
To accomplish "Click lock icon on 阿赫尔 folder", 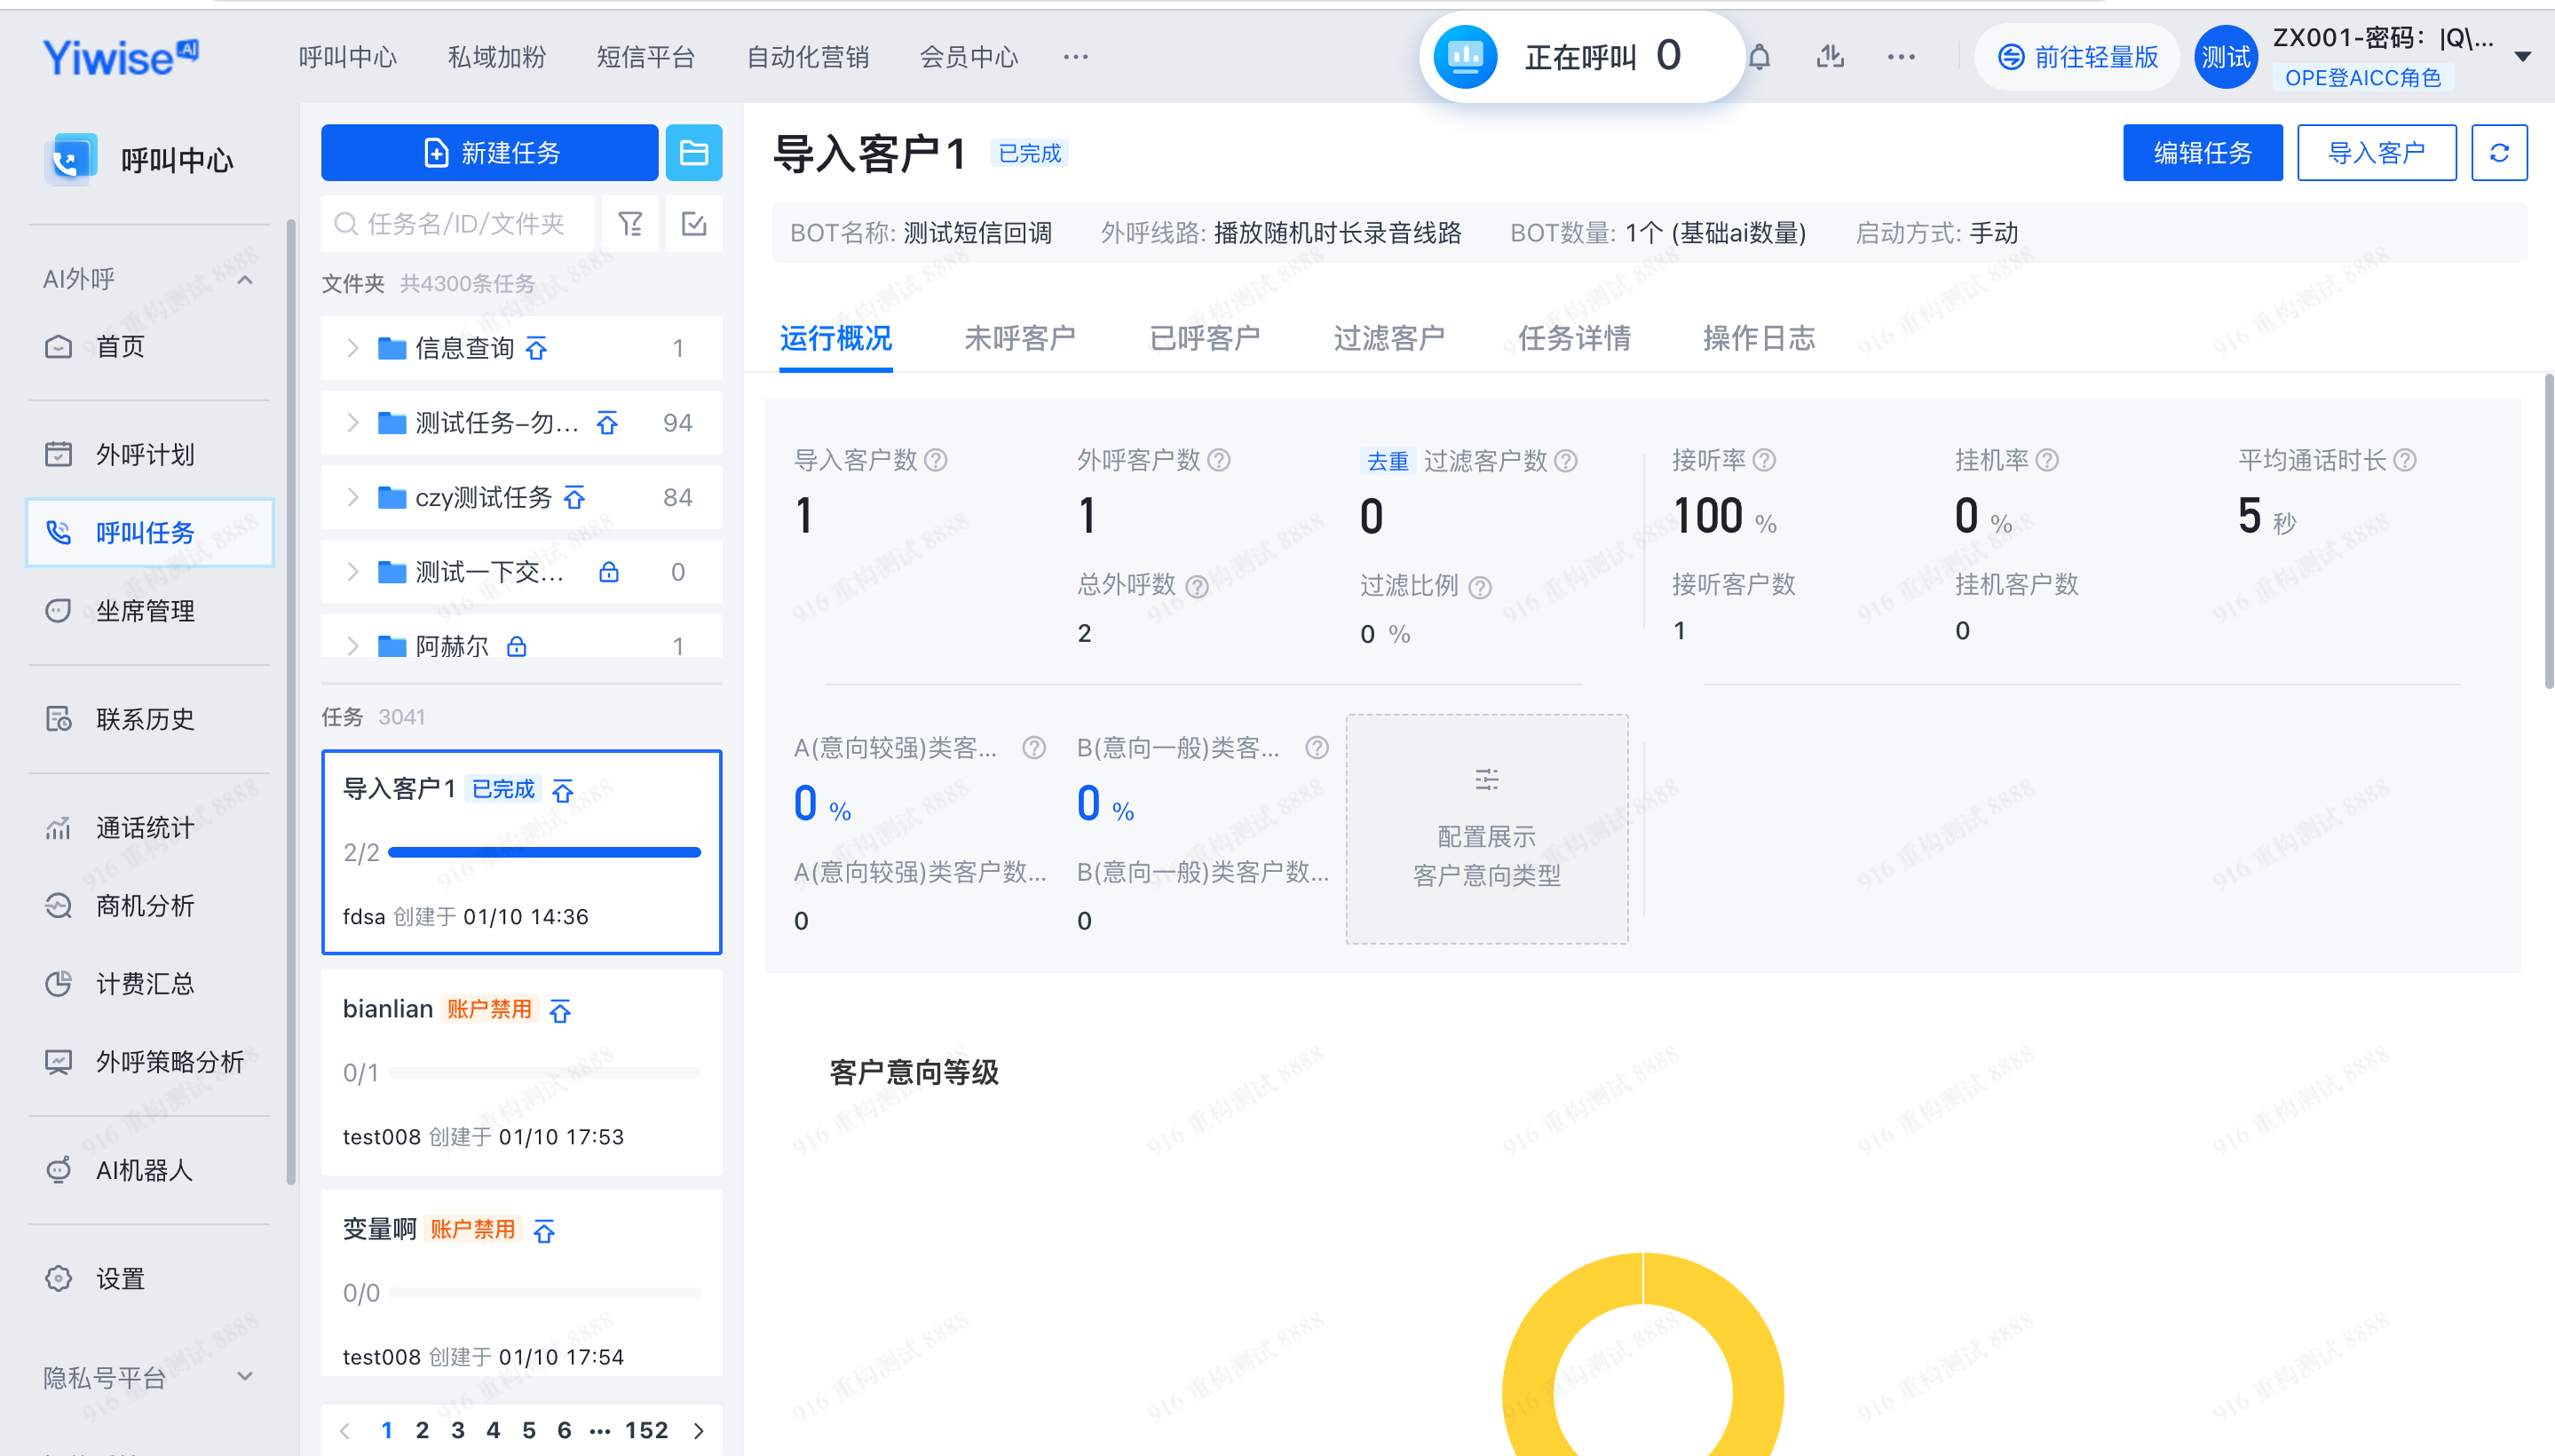I will point(516,646).
